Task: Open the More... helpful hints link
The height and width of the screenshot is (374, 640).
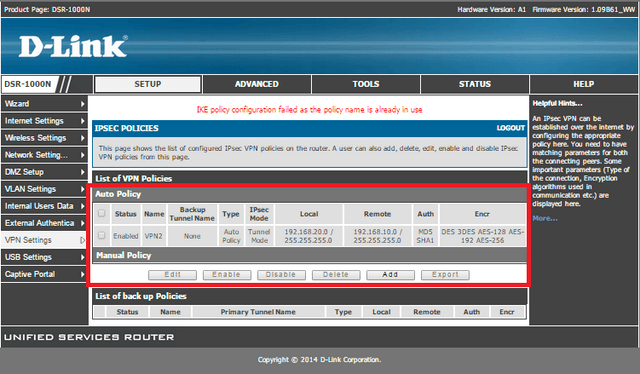Action: [x=544, y=218]
